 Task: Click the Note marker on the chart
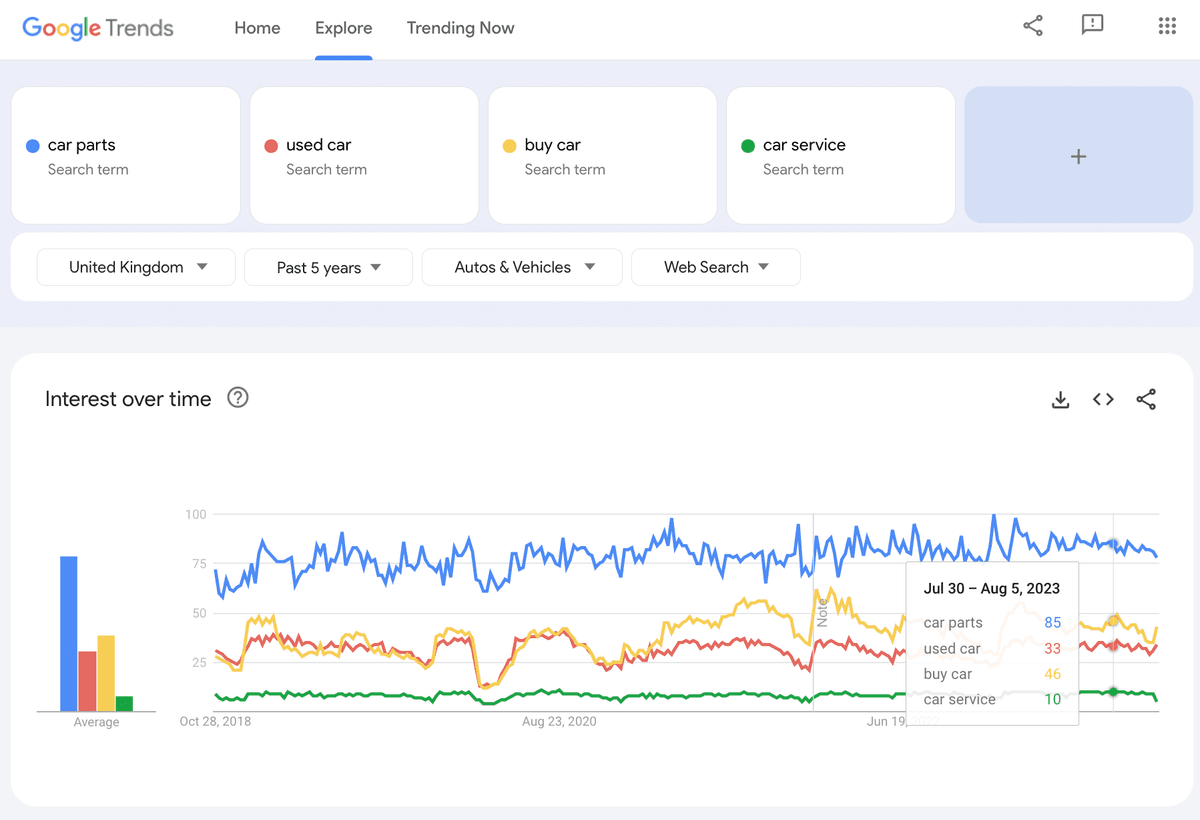822,612
